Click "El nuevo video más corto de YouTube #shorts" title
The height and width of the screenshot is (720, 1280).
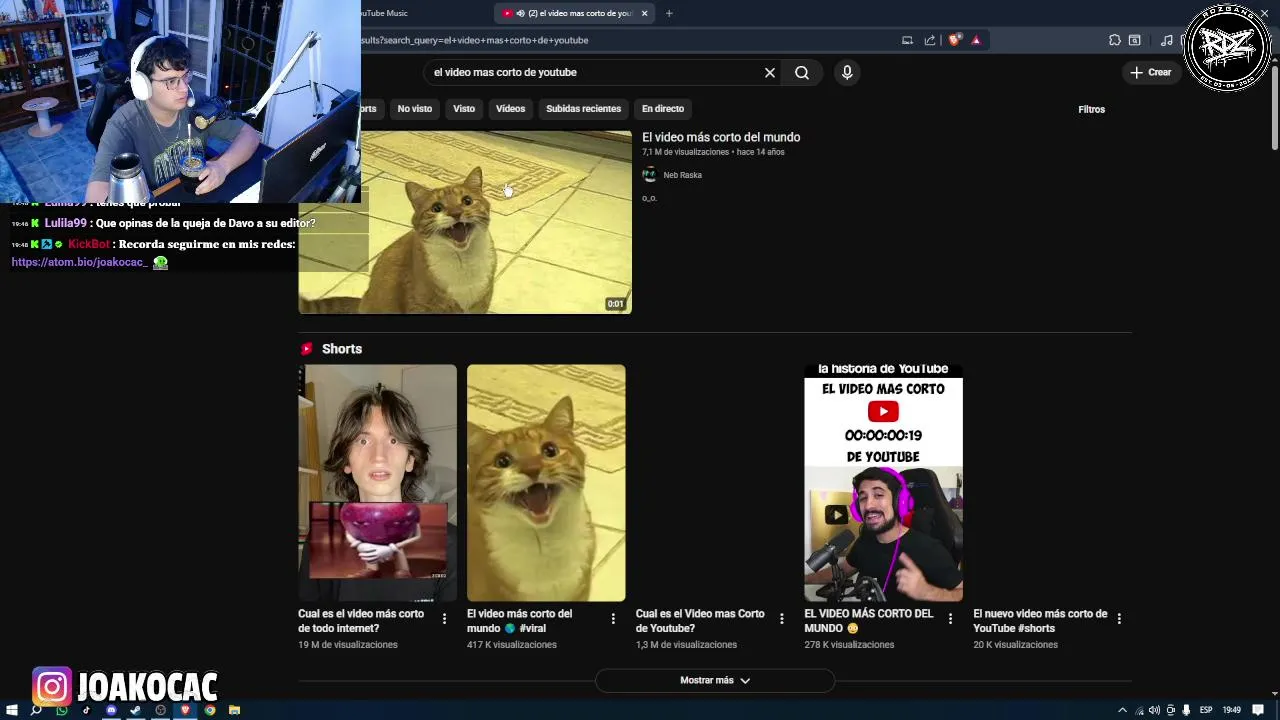coord(1040,621)
